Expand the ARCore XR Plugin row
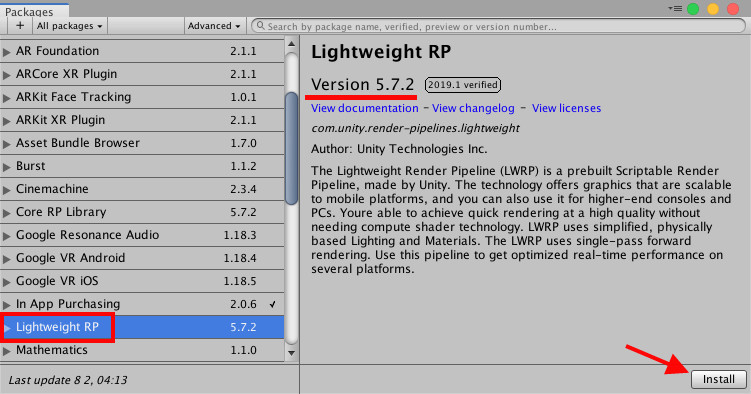 (6, 75)
